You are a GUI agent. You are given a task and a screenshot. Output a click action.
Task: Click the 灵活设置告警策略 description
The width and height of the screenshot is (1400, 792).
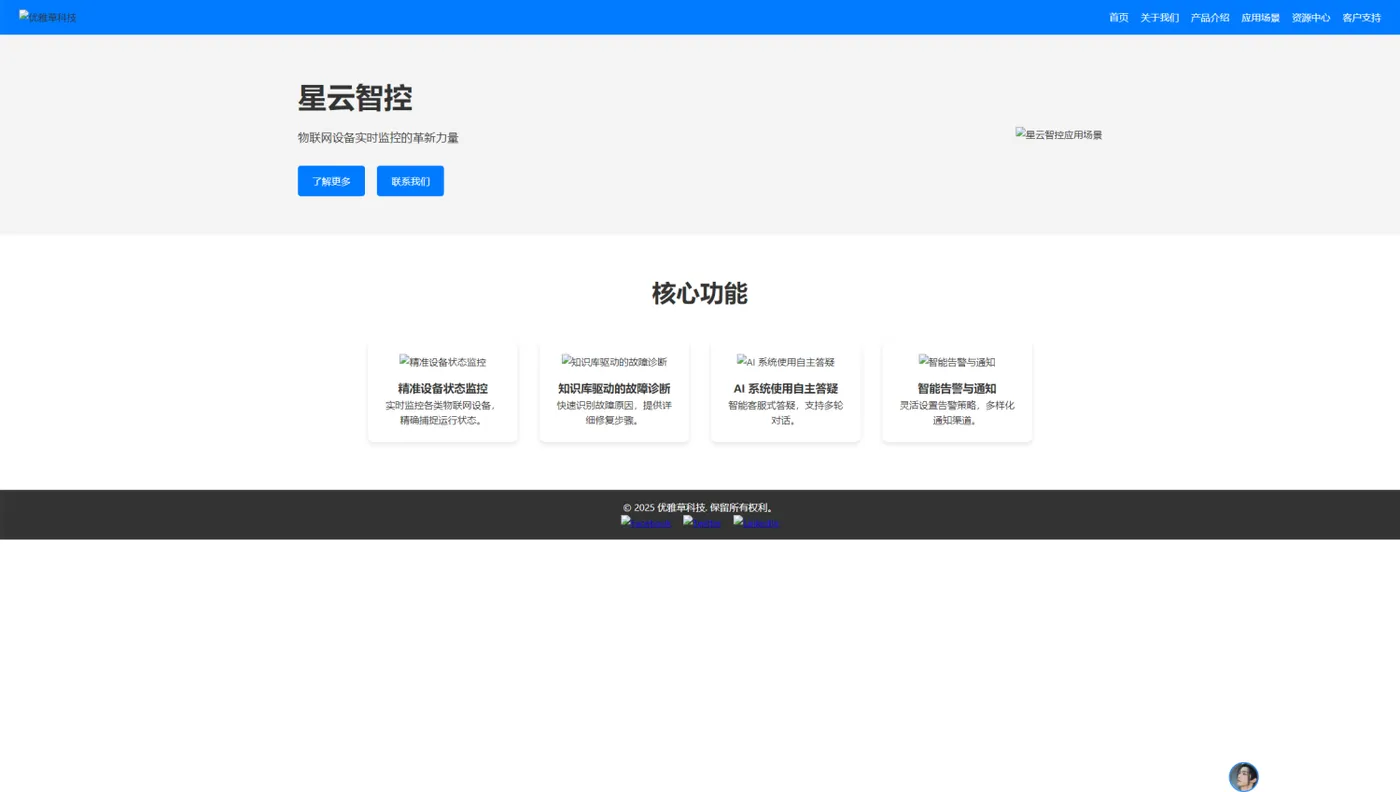[x=957, y=413]
